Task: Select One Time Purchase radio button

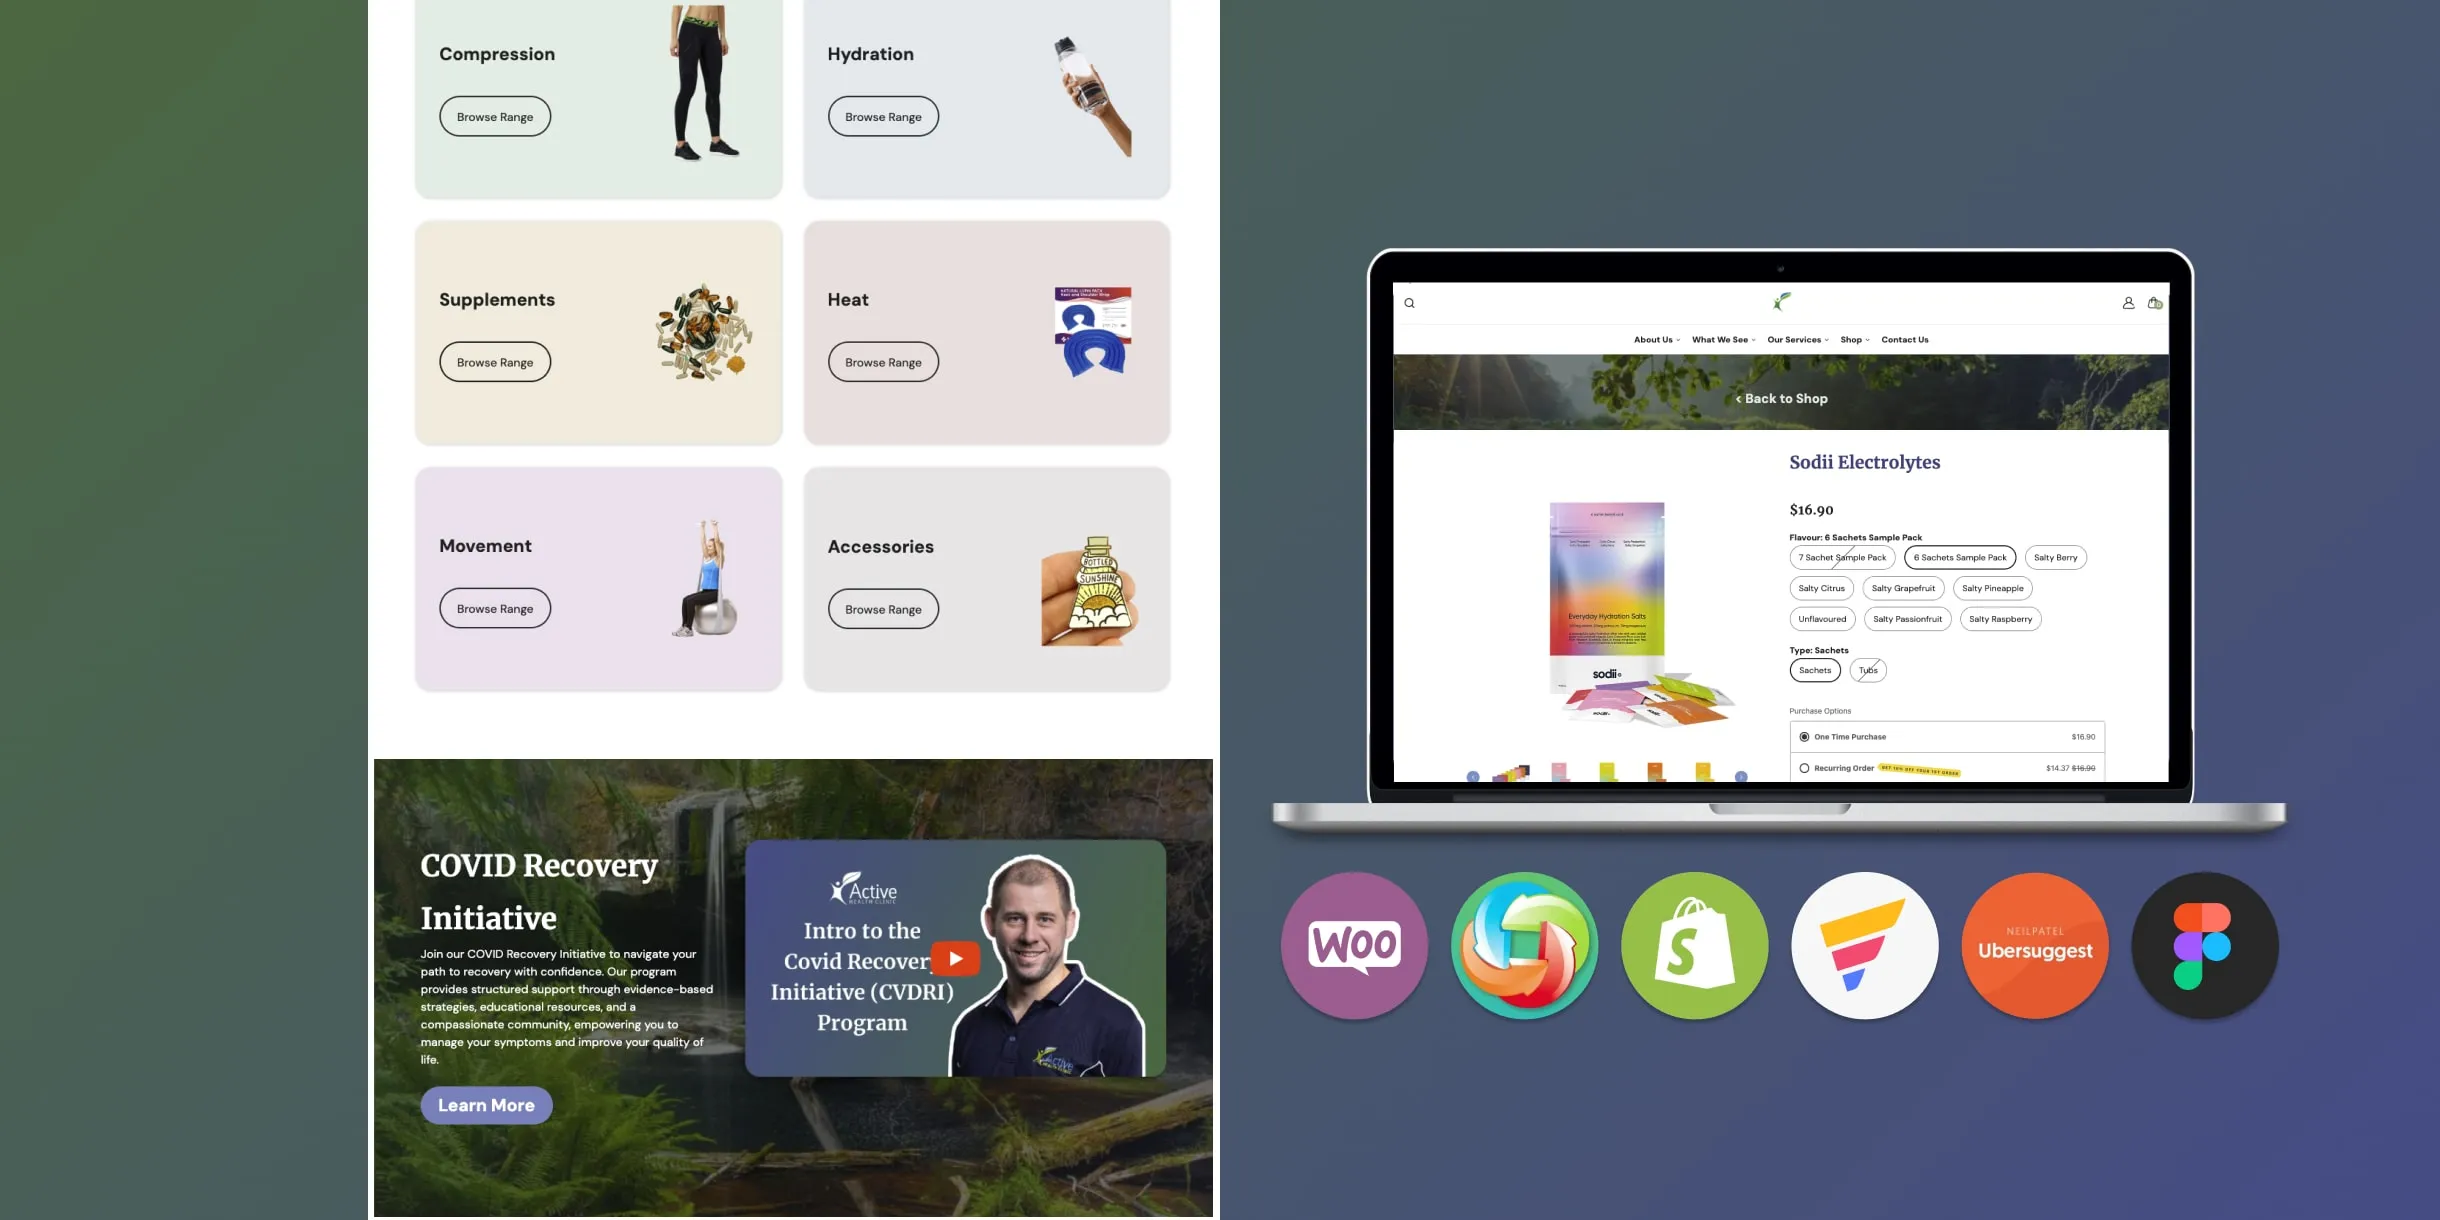Action: coord(1805,736)
